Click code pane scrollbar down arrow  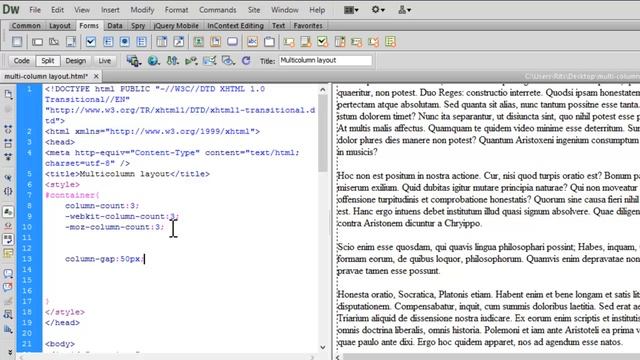(323, 347)
